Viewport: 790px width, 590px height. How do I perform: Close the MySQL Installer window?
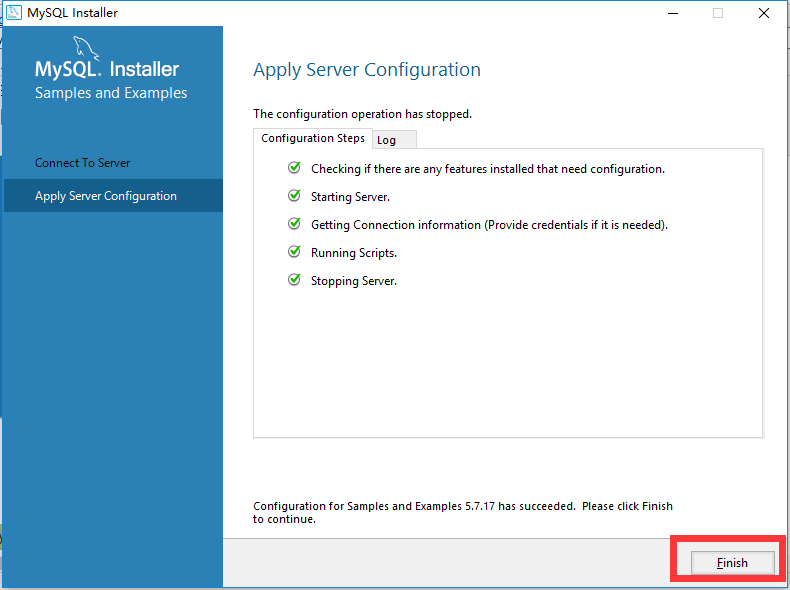tap(765, 13)
